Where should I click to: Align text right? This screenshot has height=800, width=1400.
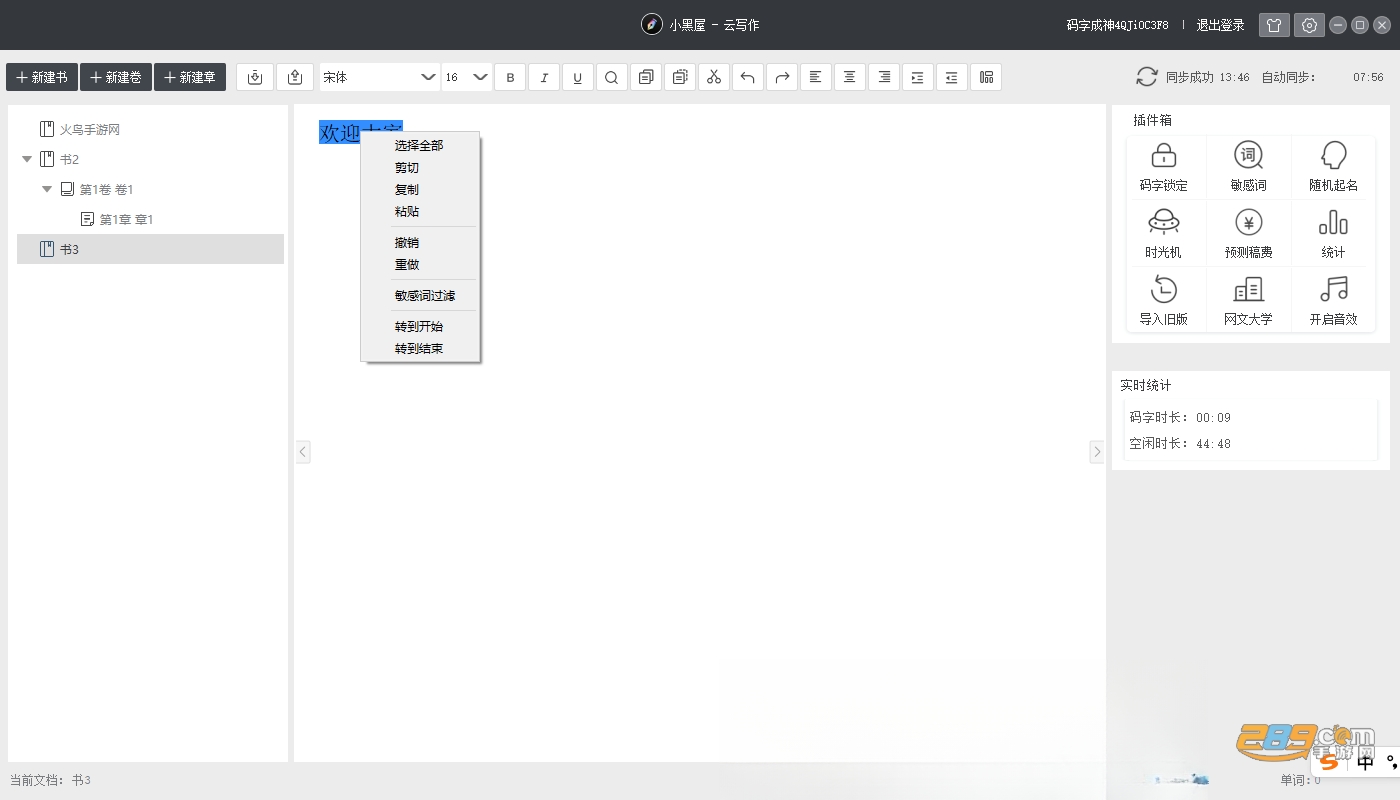tap(884, 77)
